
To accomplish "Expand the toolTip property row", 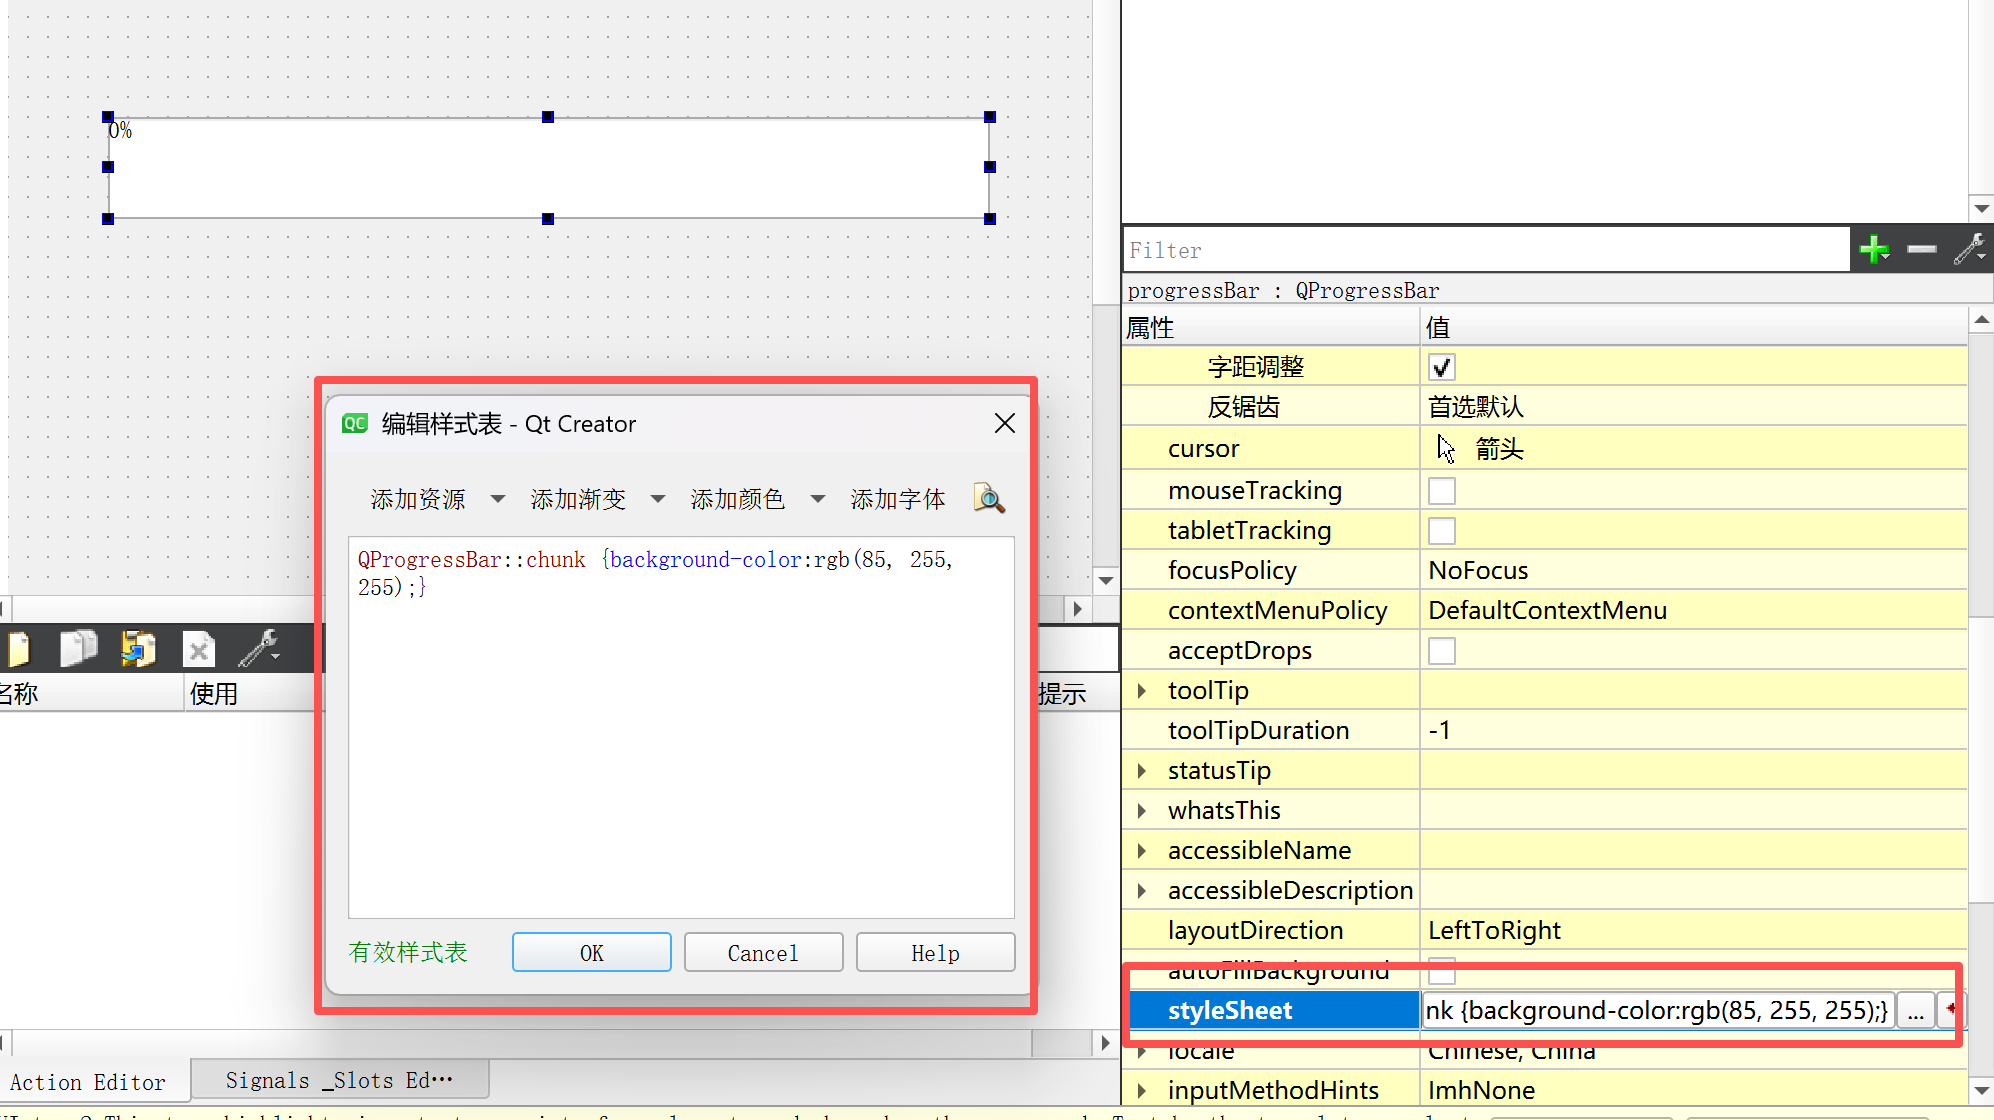I will click(1141, 691).
